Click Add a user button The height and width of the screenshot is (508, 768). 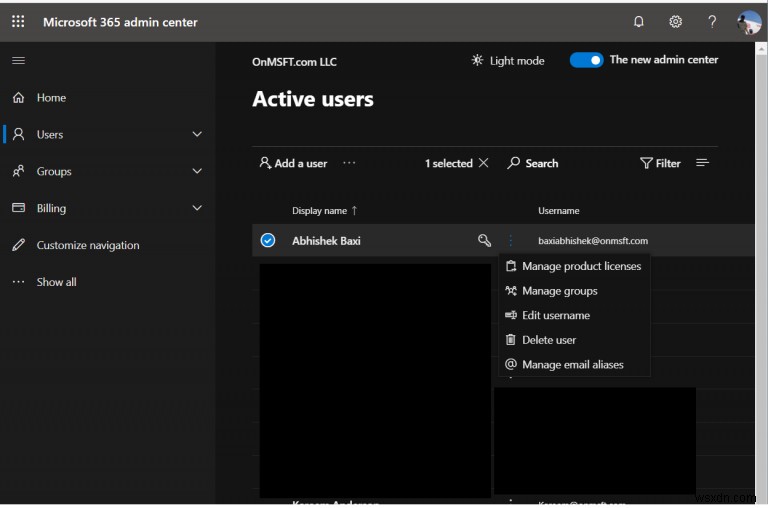[x=293, y=163]
